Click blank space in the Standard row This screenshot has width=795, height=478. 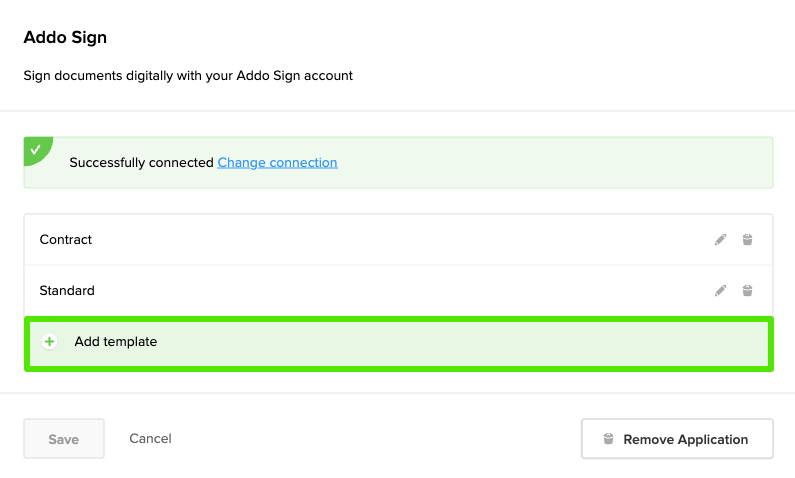tap(400, 291)
